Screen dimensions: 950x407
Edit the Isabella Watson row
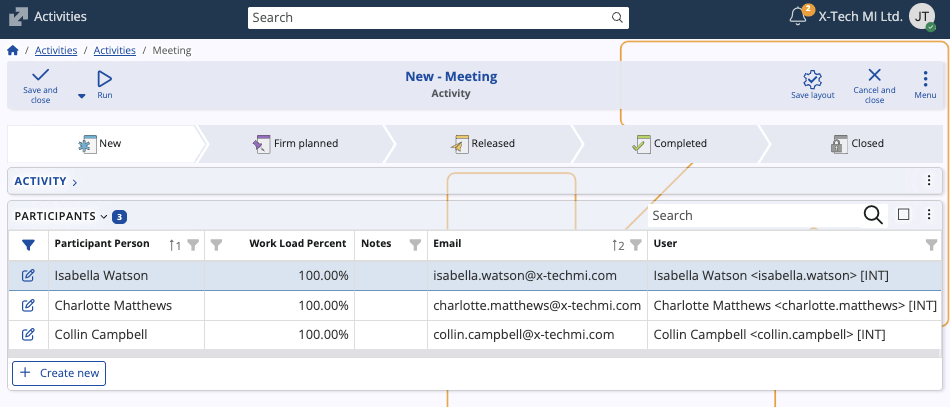click(x=28, y=275)
